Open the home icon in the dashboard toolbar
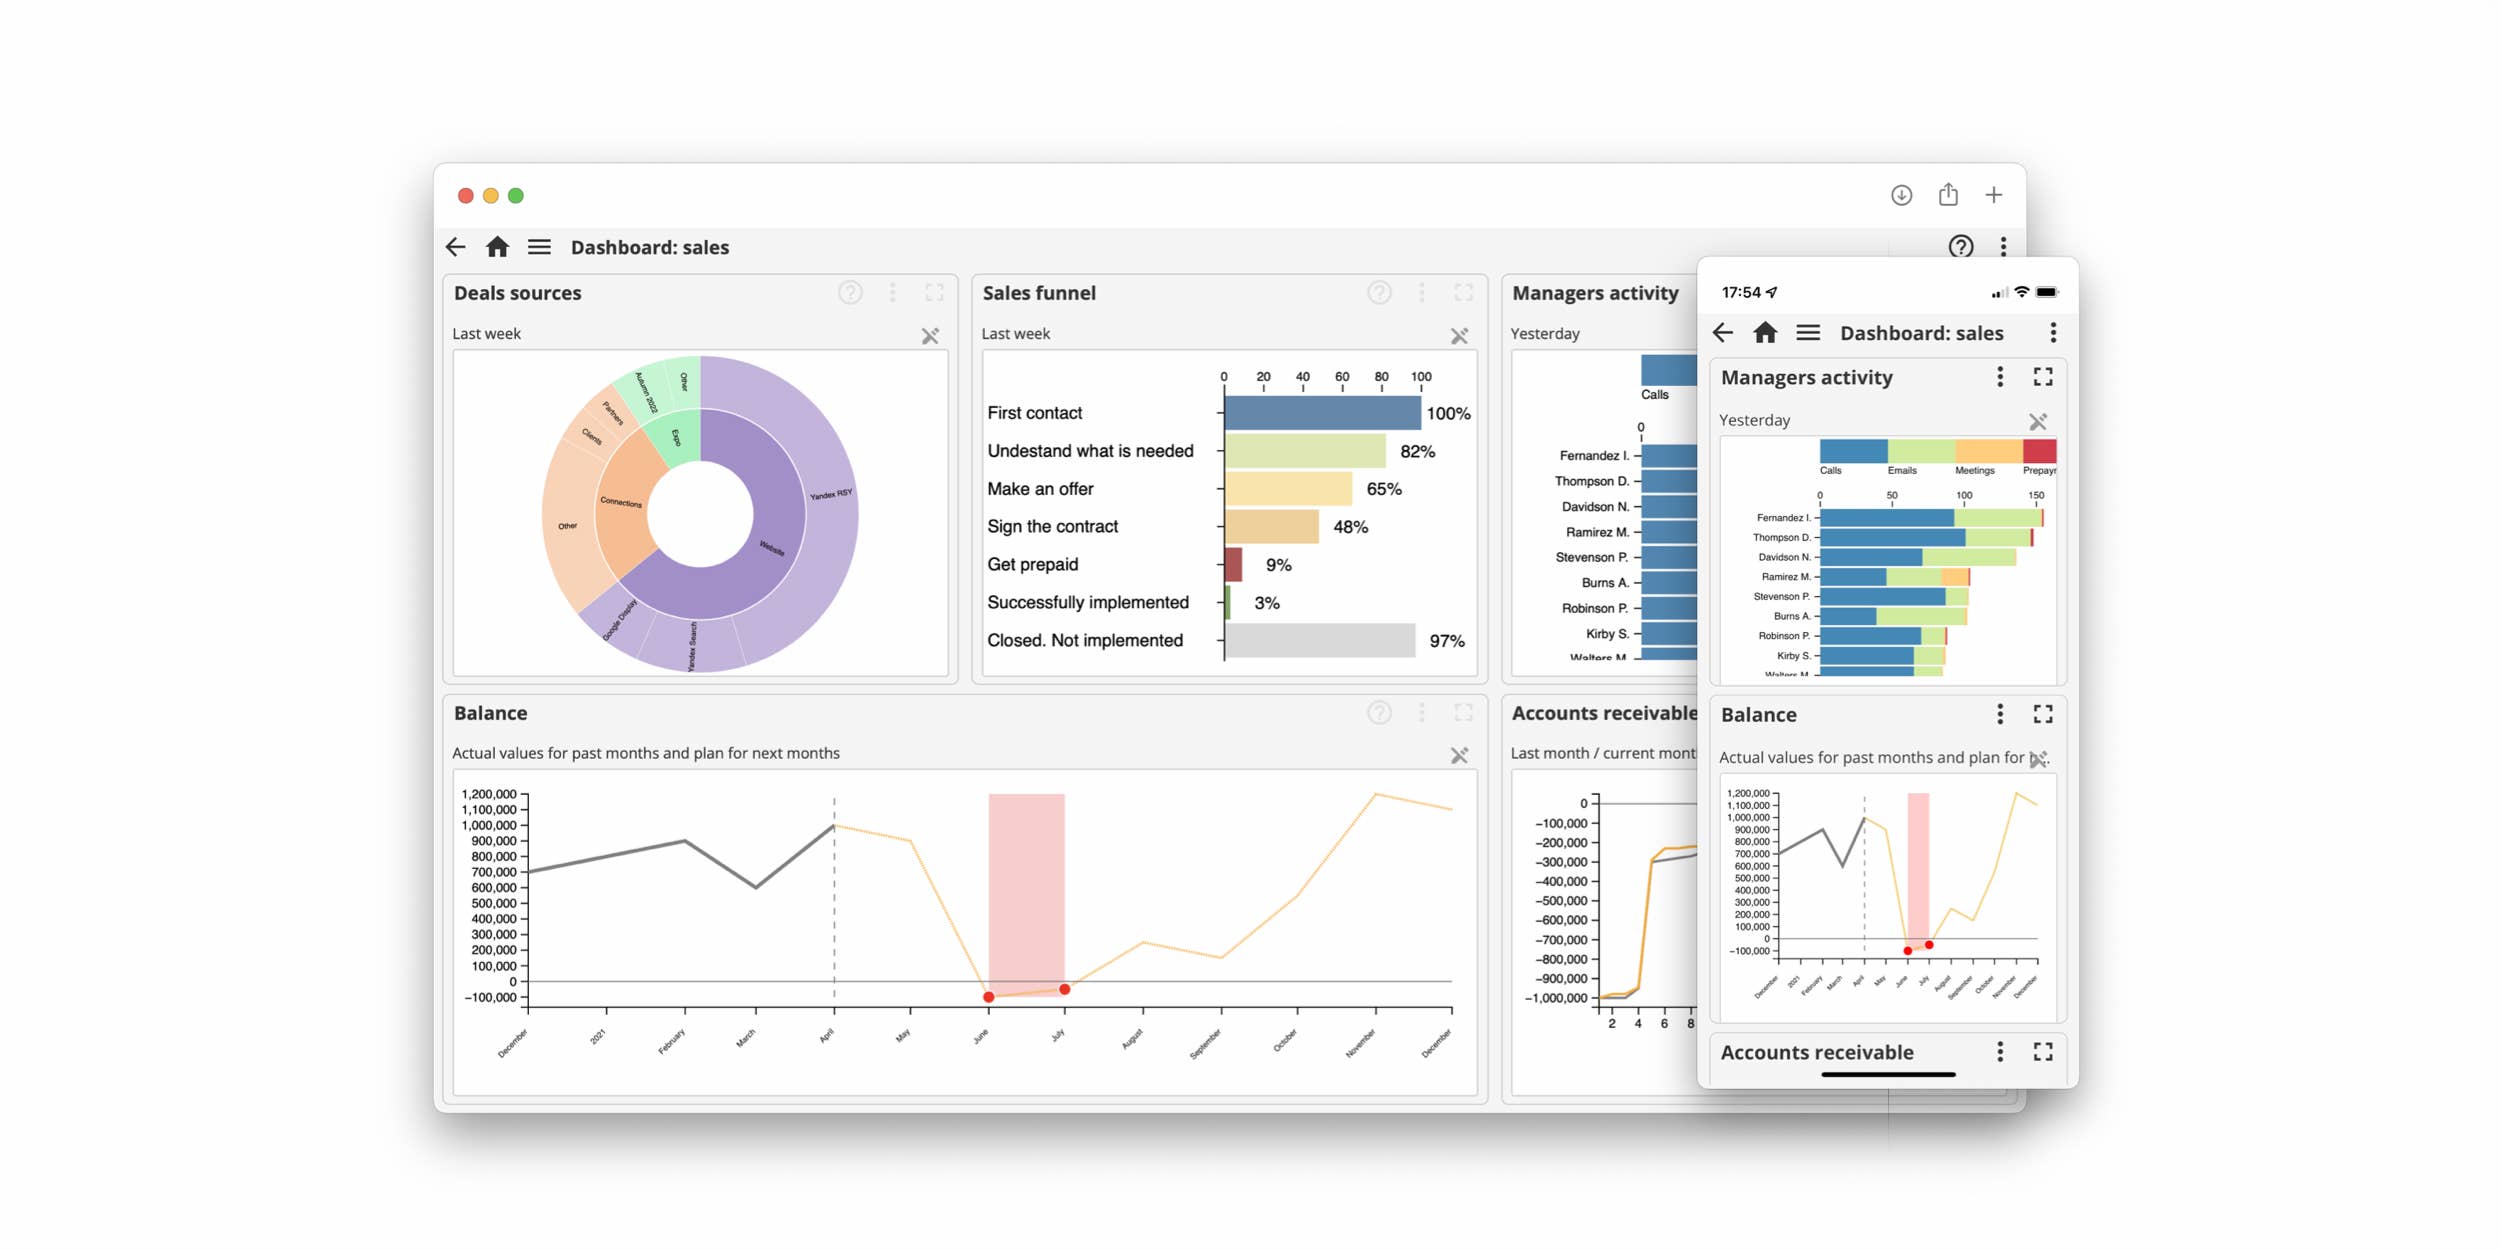 pyautogui.click(x=498, y=246)
